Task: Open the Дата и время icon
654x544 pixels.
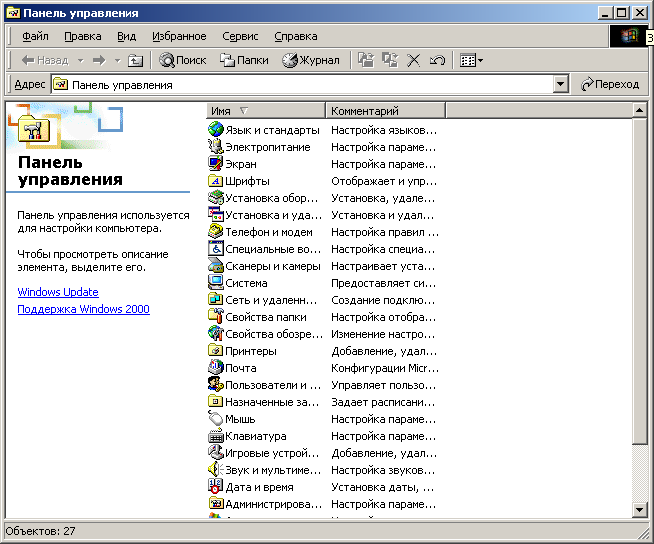Action: (216, 487)
